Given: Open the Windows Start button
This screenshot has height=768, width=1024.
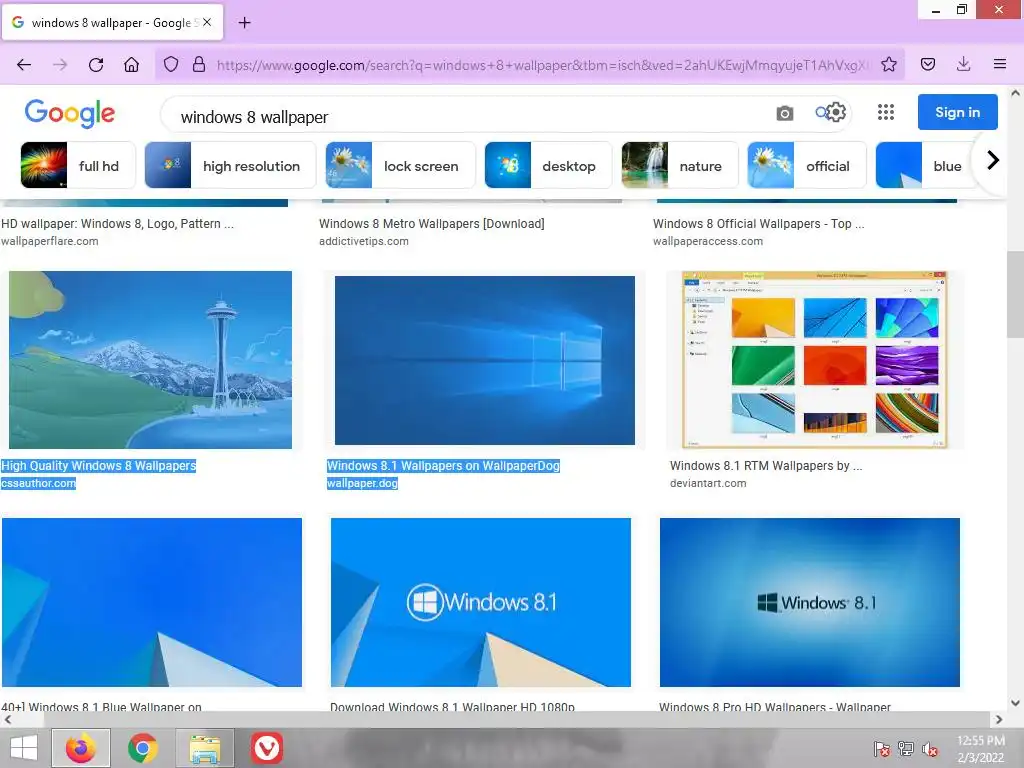Looking at the screenshot, I should [24, 748].
